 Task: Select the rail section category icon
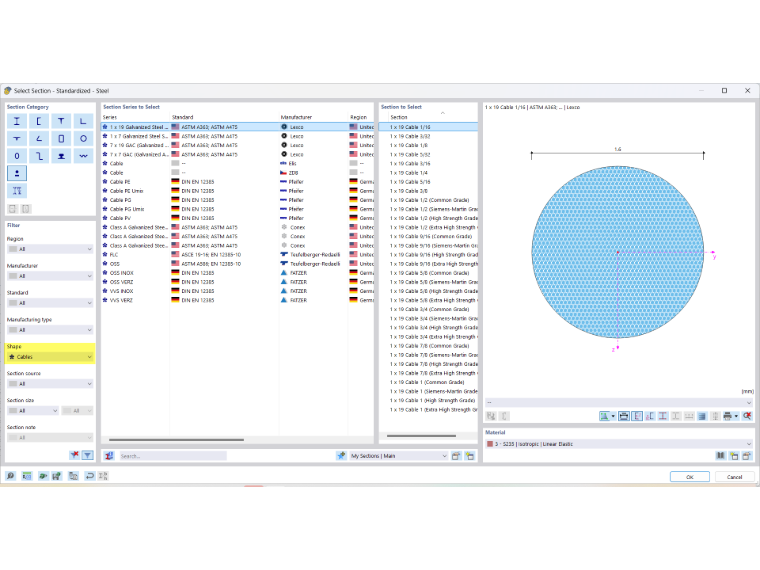(61, 156)
